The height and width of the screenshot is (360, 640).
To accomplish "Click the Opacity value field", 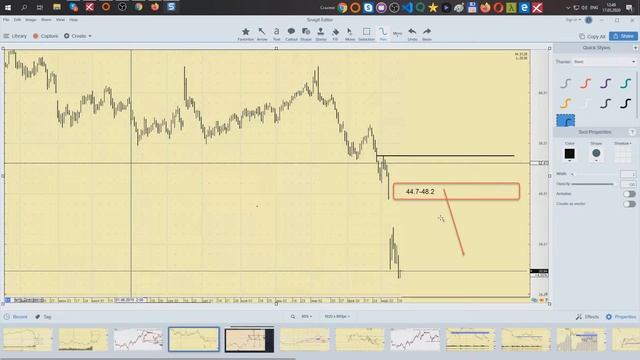I will tap(628, 184).
